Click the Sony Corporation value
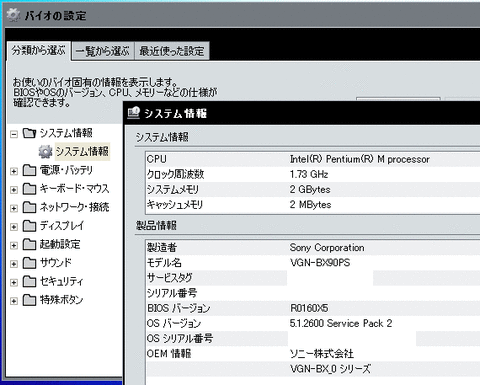The height and width of the screenshot is (385, 480). pos(327,248)
